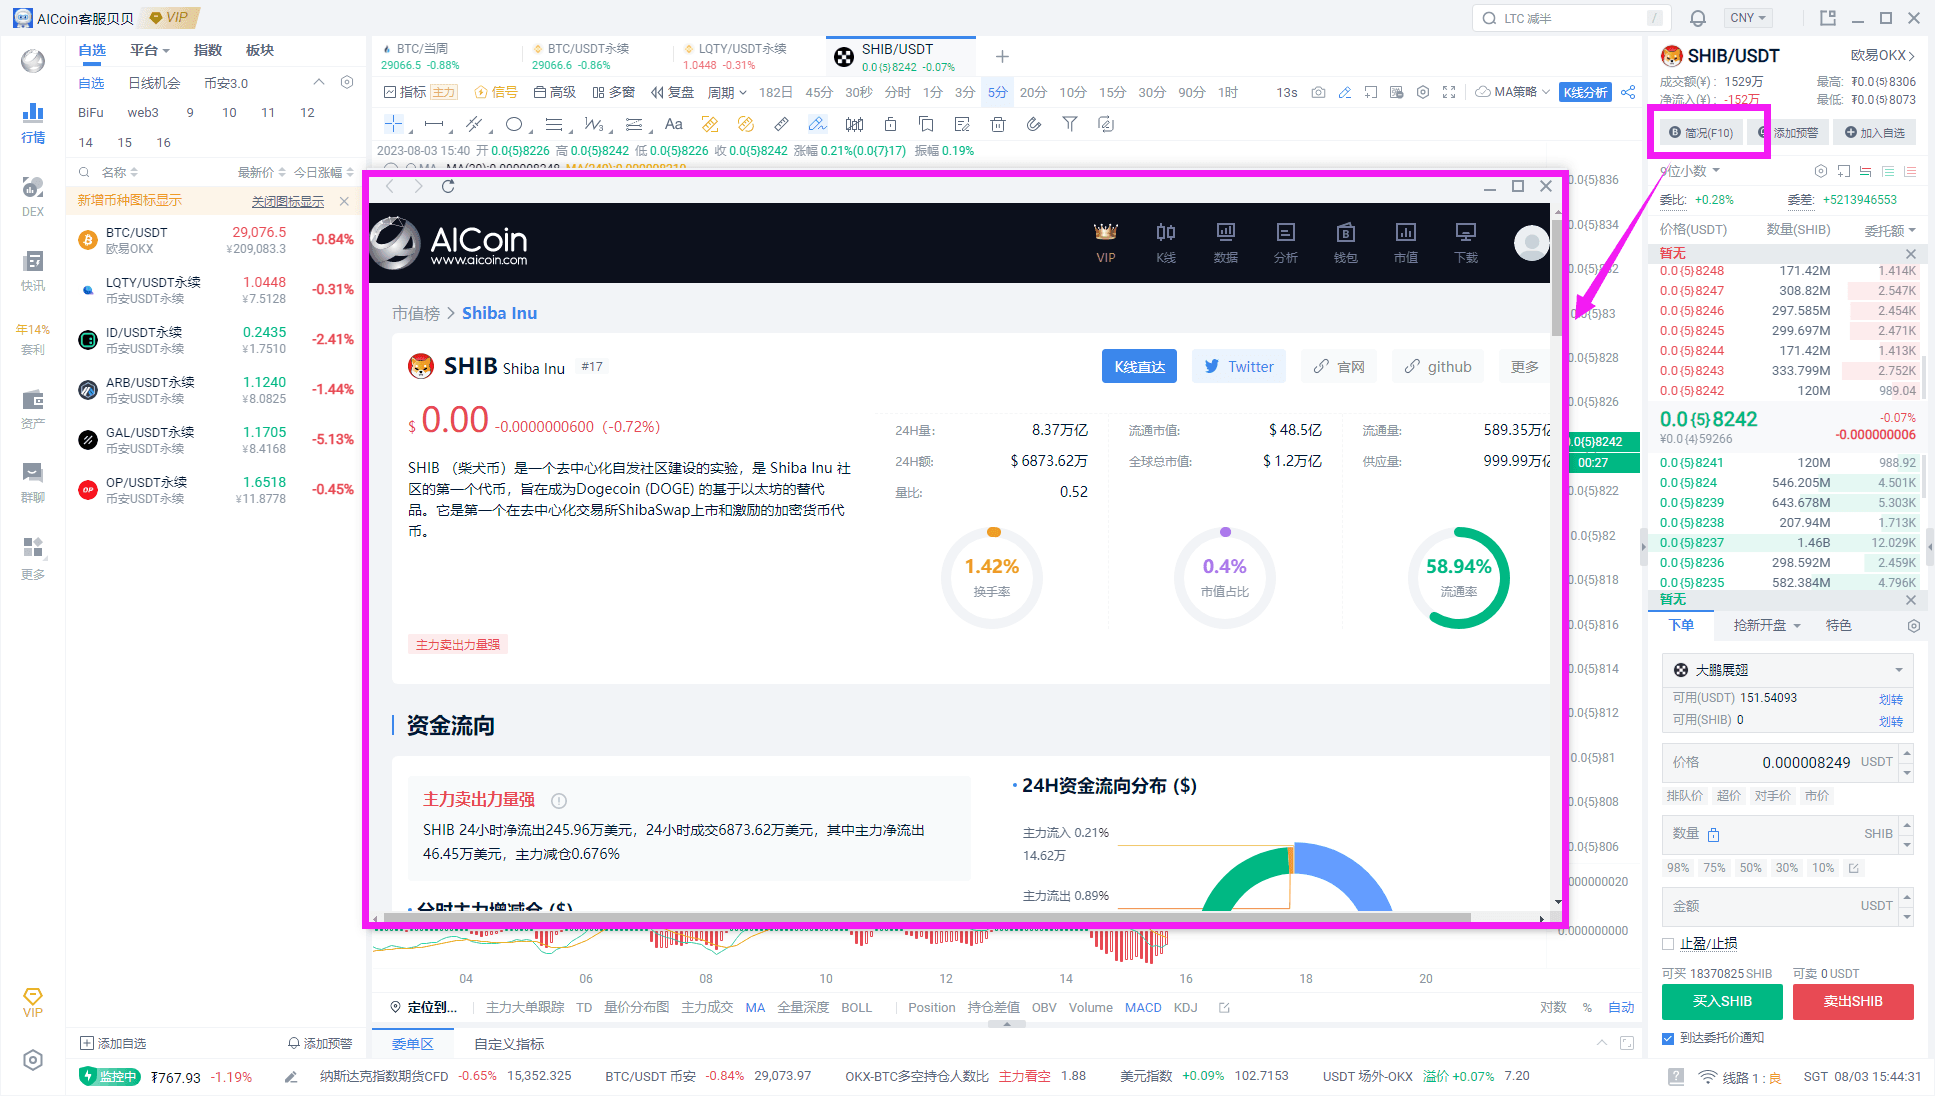Select the 98% quantity preset
This screenshot has width=1935, height=1096.
coord(1678,868)
